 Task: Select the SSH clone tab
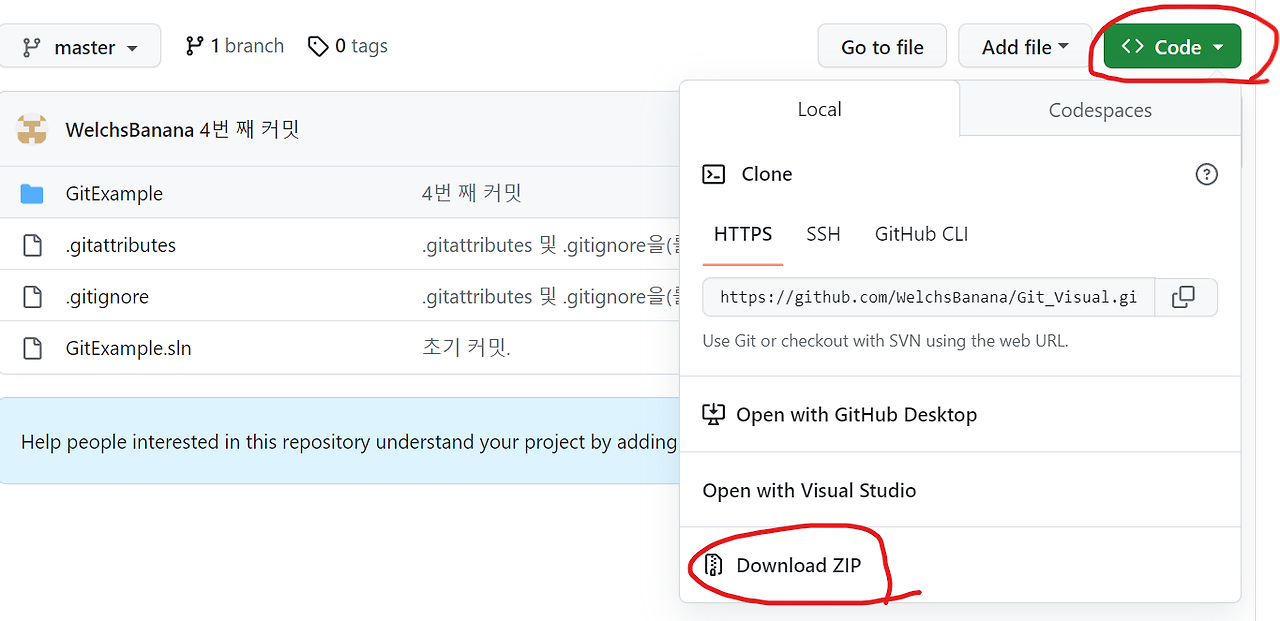click(823, 234)
